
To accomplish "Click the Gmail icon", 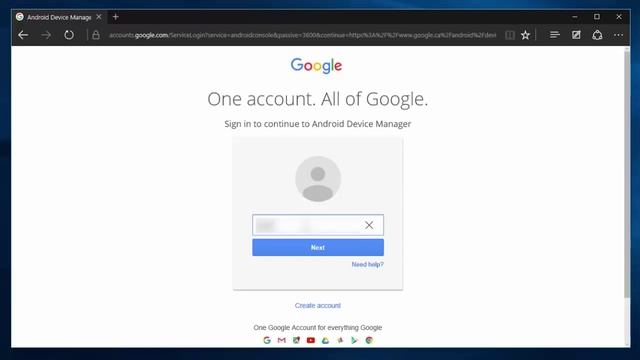I will pyautogui.click(x=282, y=340).
